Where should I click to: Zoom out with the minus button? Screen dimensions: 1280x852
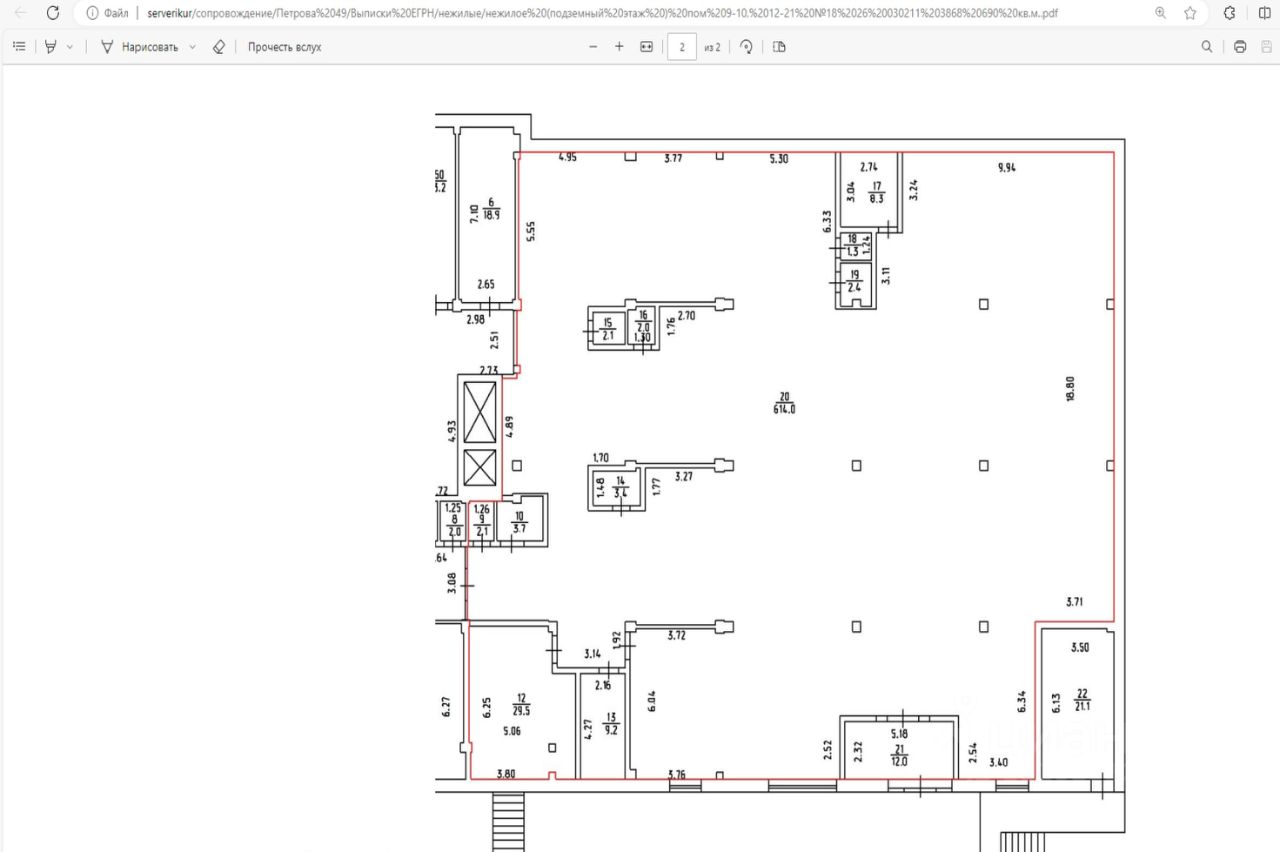593,47
